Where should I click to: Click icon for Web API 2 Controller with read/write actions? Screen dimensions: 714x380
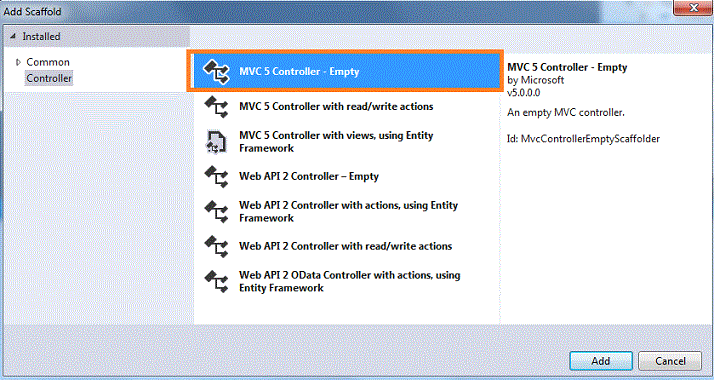(216, 246)
